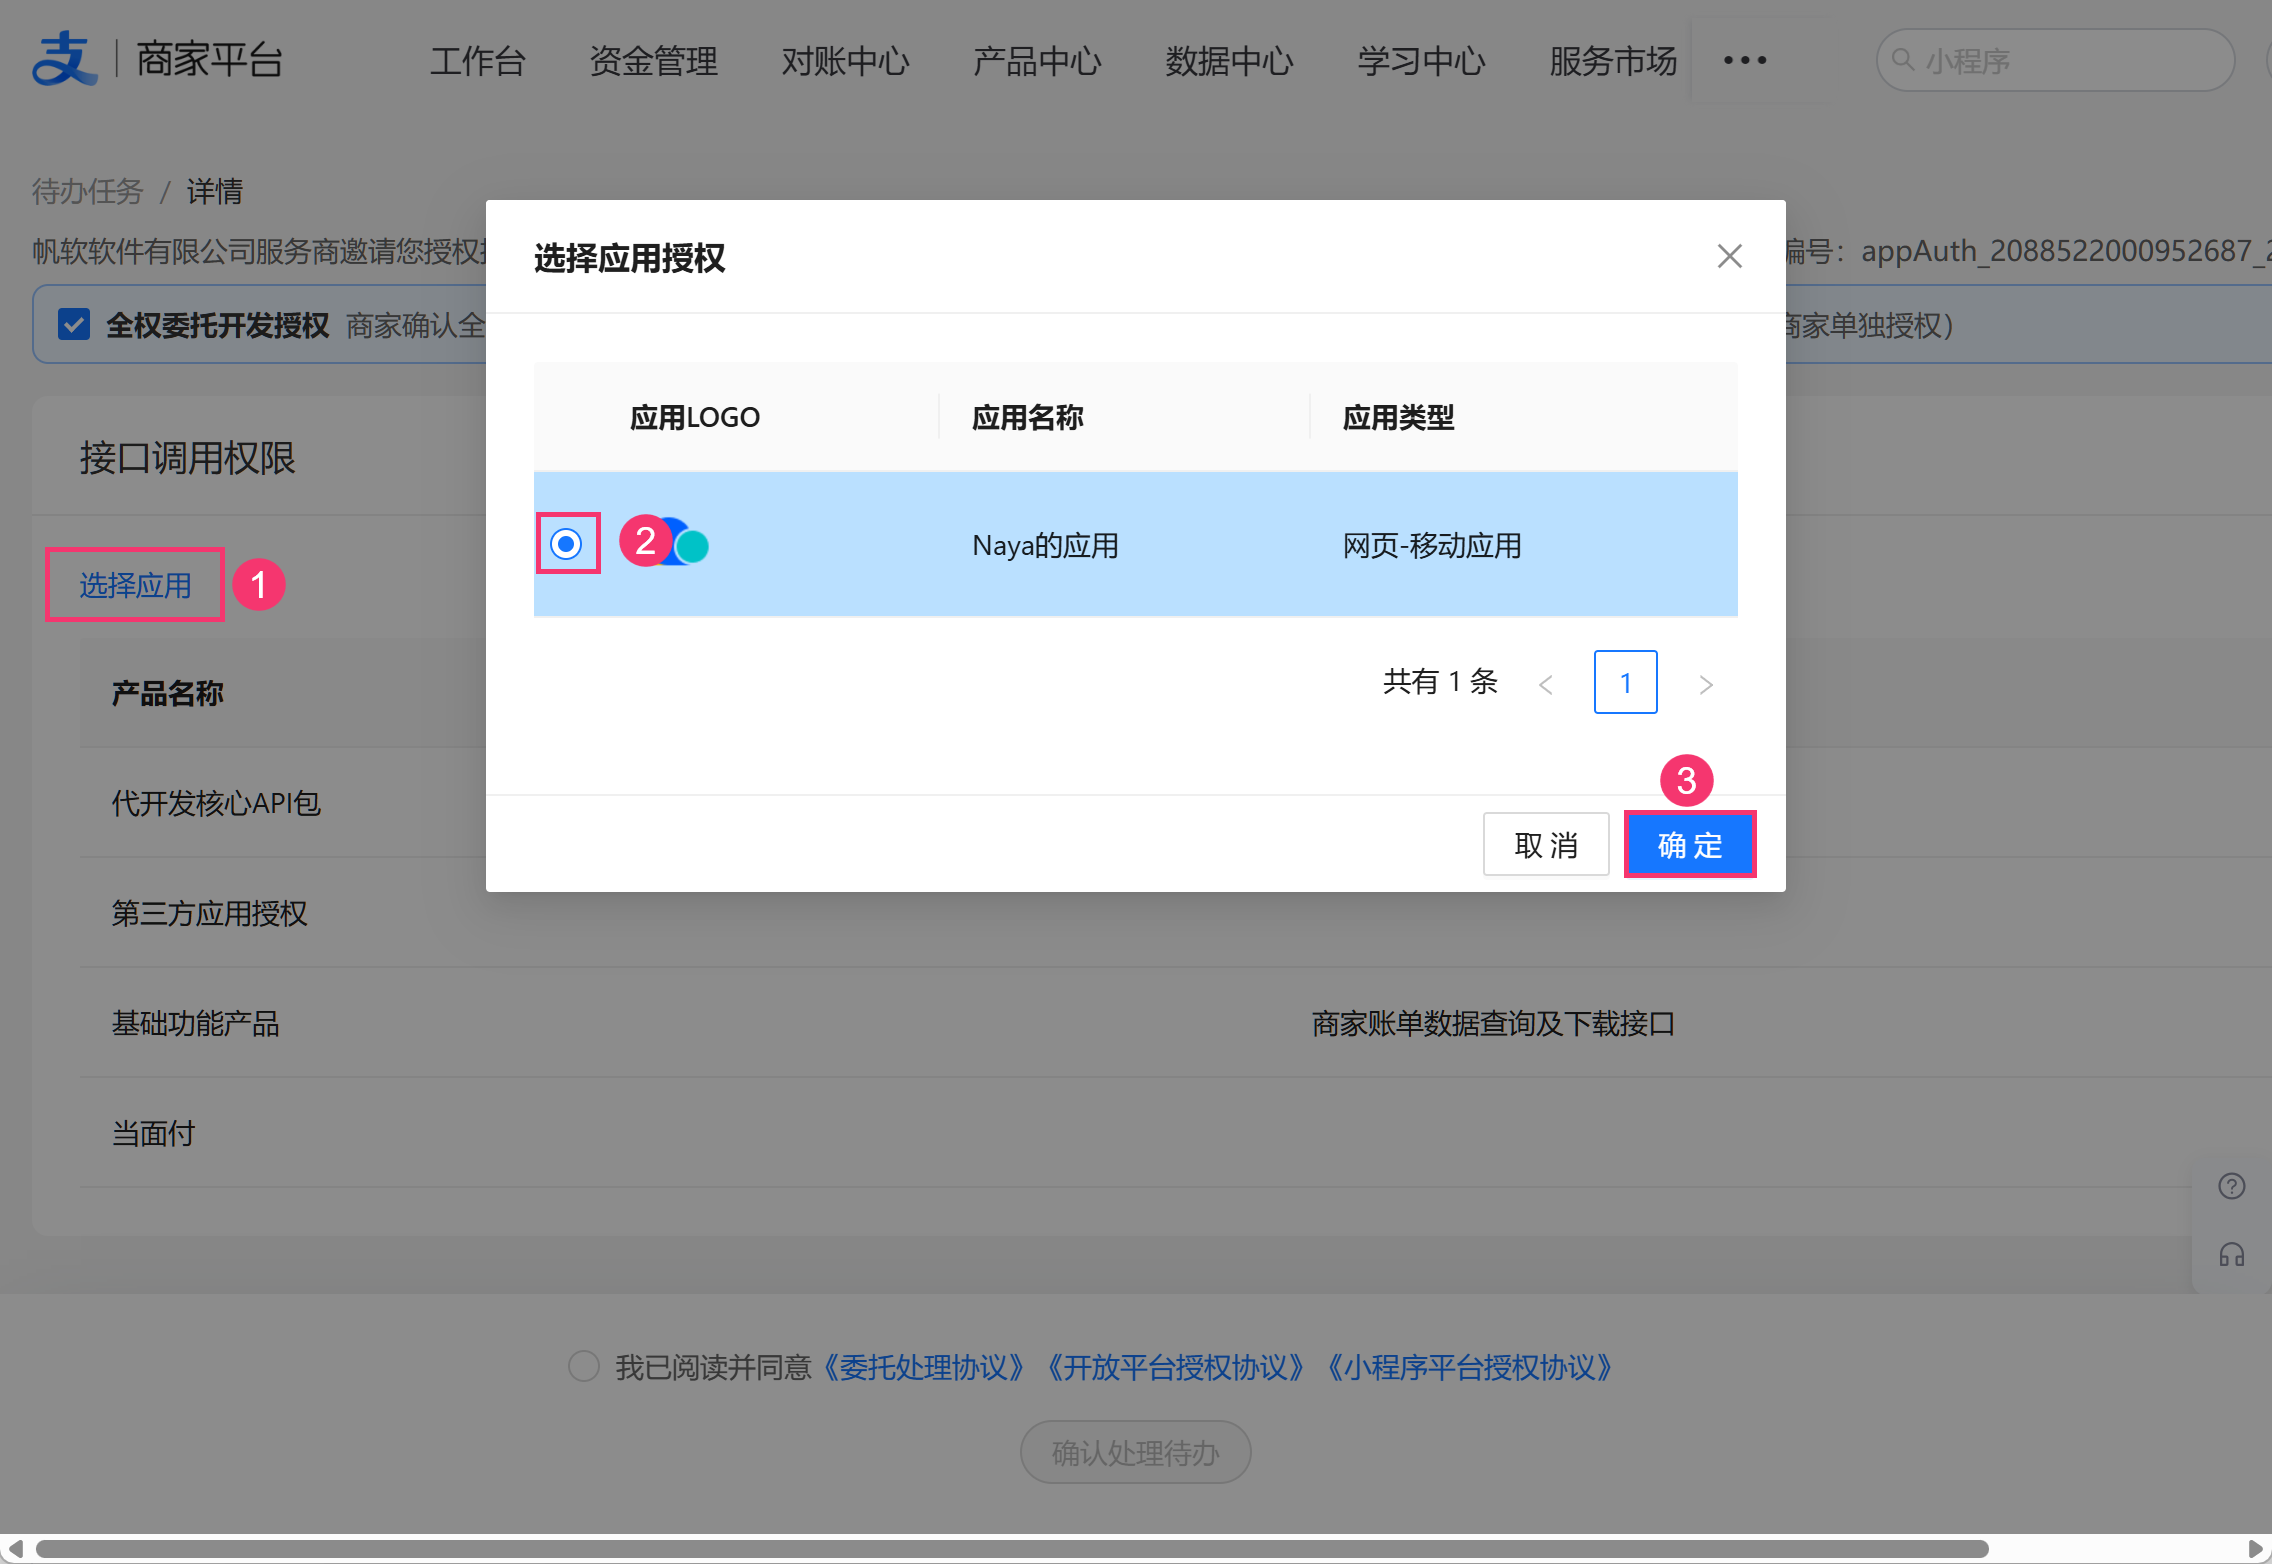
Task: Click the help question mark icon
Action: pyautogui.click(x=2231, y=1186)
